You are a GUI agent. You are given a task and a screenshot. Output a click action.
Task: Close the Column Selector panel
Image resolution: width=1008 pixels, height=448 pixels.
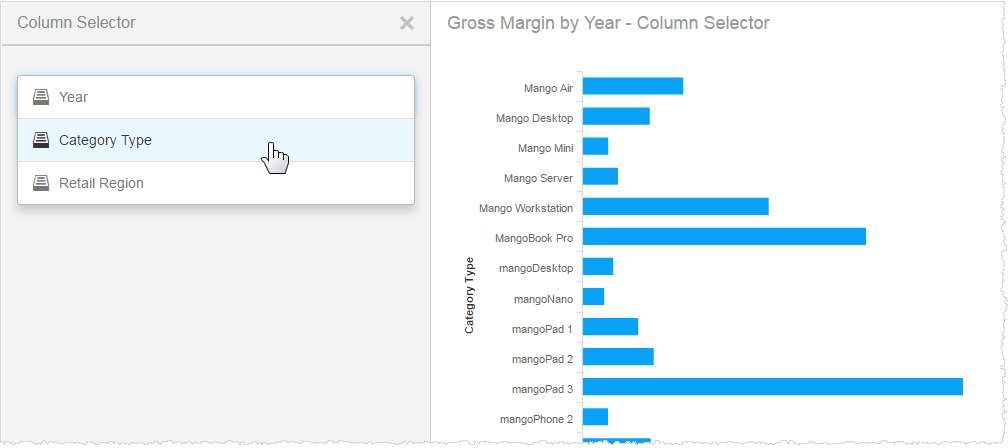pos(406,23)
